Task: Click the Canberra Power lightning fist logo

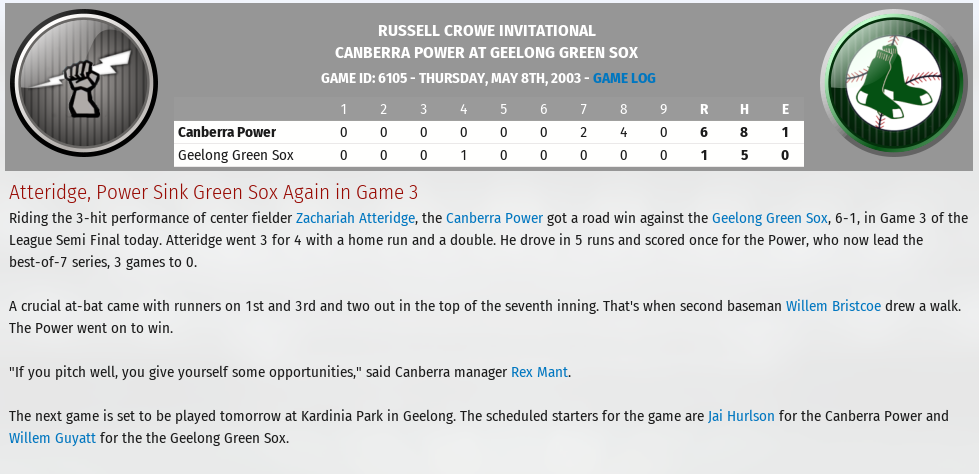Action: [84, 82]
